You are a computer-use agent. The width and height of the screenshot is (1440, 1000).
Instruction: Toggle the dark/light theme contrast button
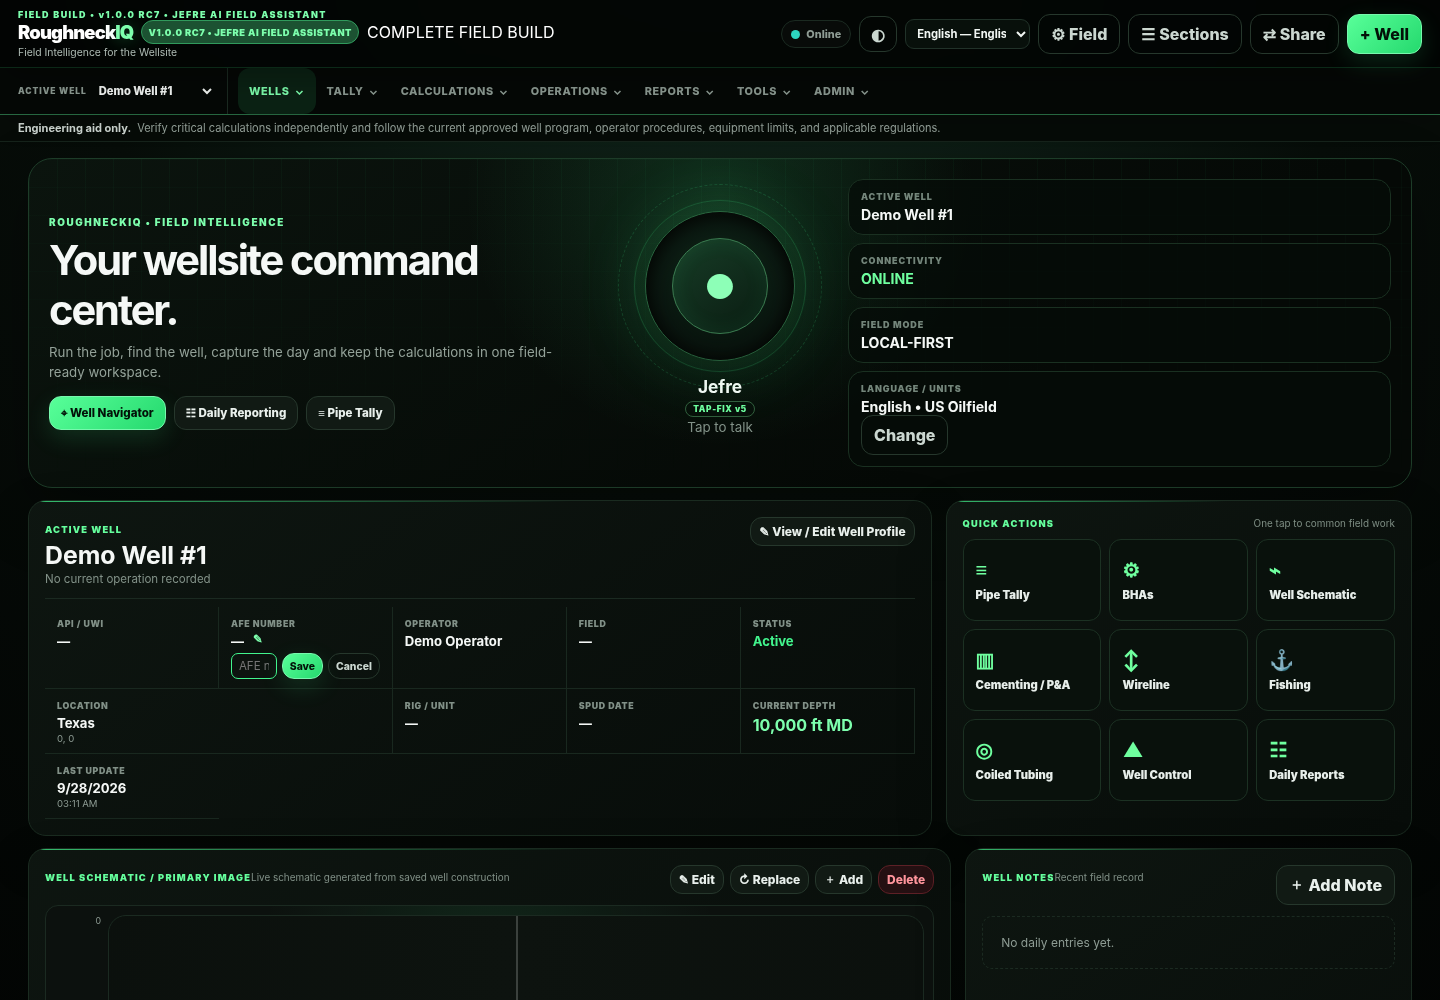(878, 35)
